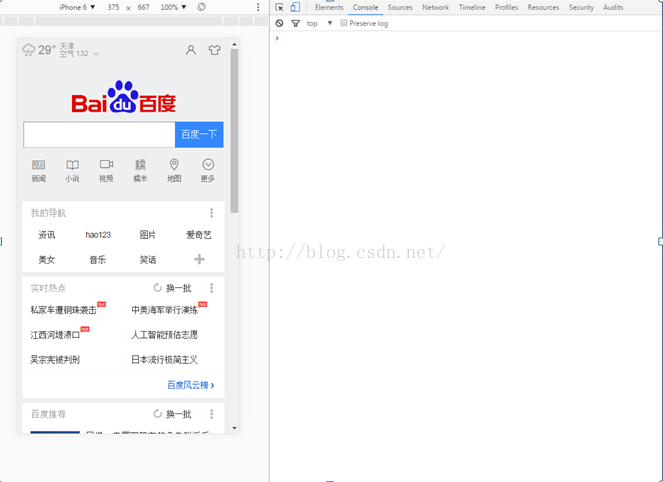This screenshot has width=663, height=482.
Task: Click the weather cloud icon on Baidu
Action: [29, 50]
